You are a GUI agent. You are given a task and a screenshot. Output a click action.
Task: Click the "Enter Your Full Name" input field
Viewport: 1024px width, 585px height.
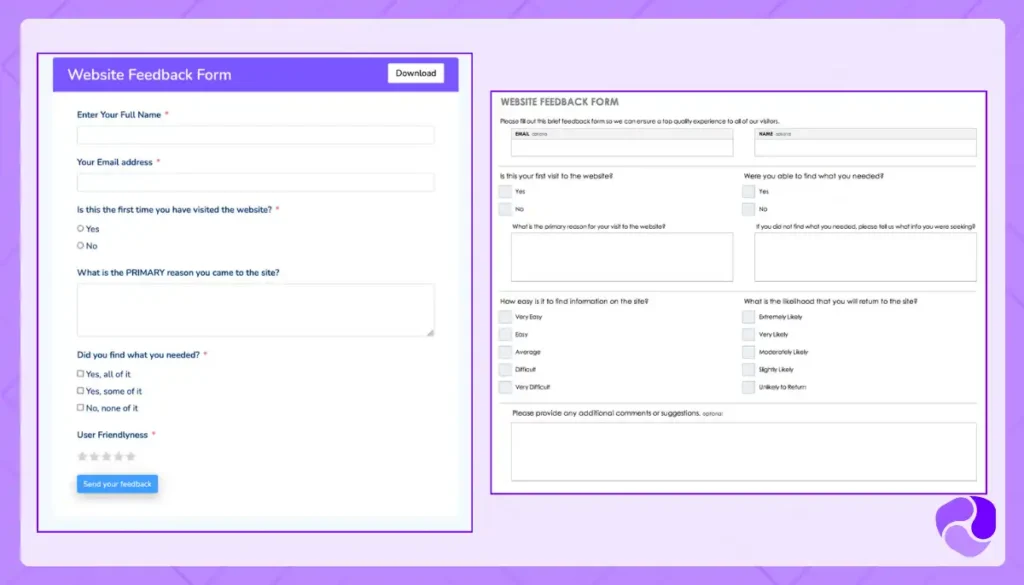click(x=255, y=135)
